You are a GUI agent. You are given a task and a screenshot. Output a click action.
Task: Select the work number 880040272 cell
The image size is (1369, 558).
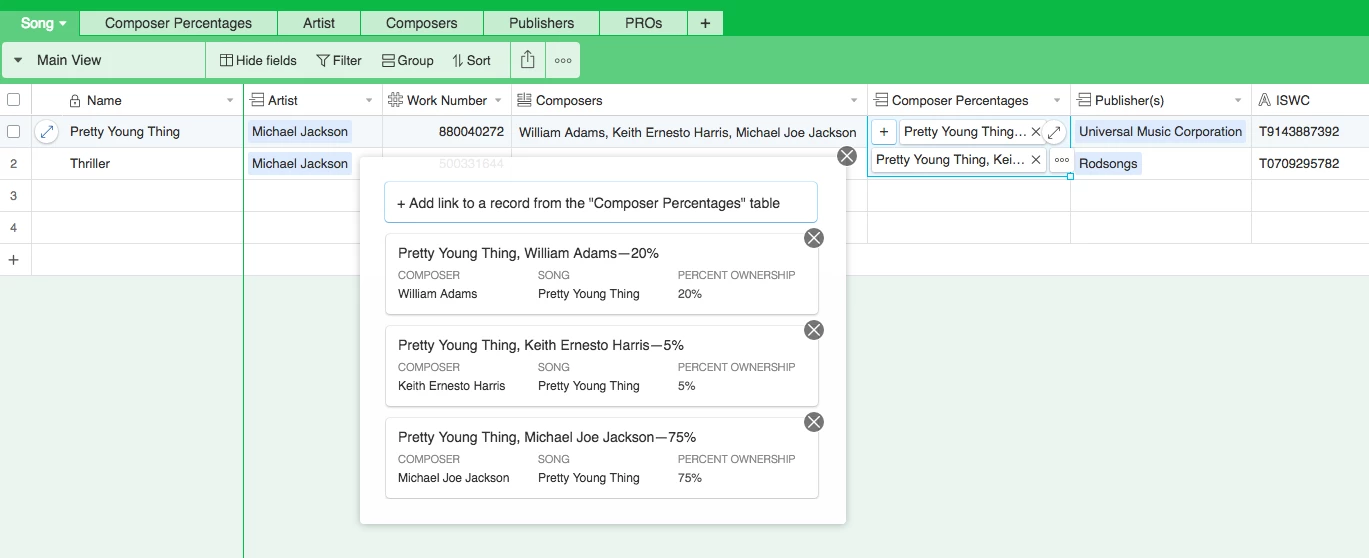(447, 132)
